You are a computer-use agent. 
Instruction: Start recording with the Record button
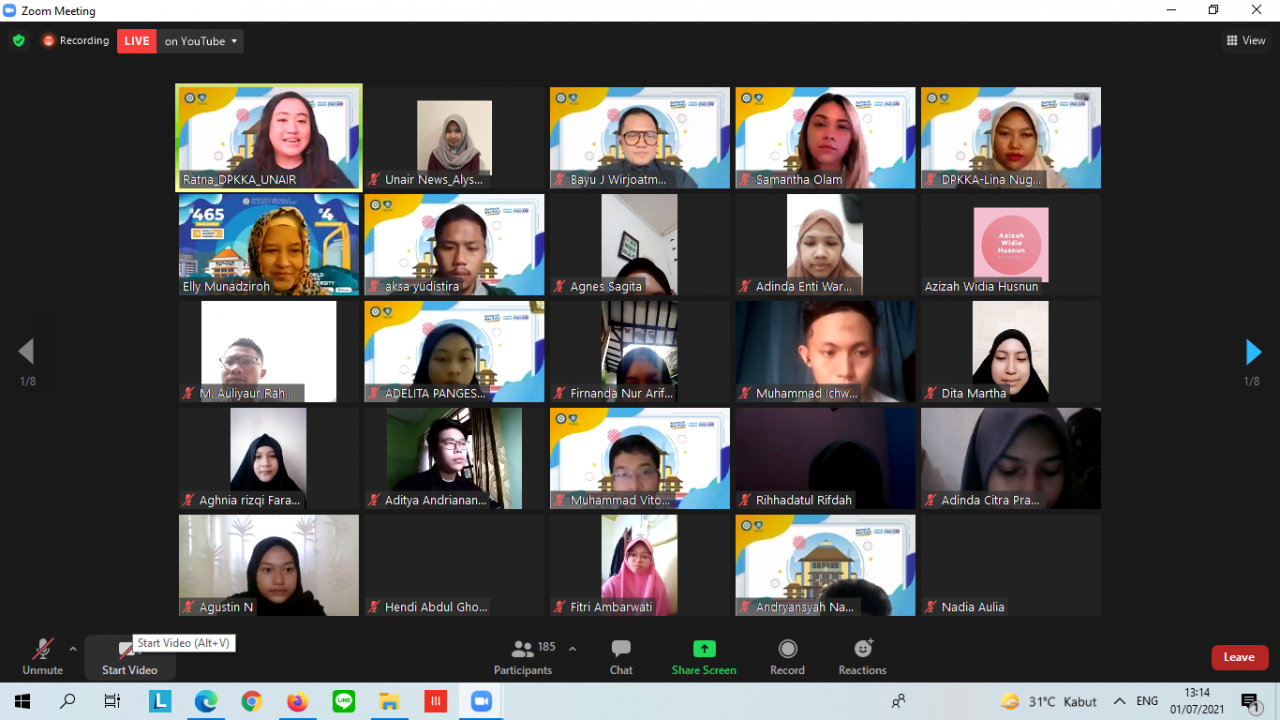787,657
